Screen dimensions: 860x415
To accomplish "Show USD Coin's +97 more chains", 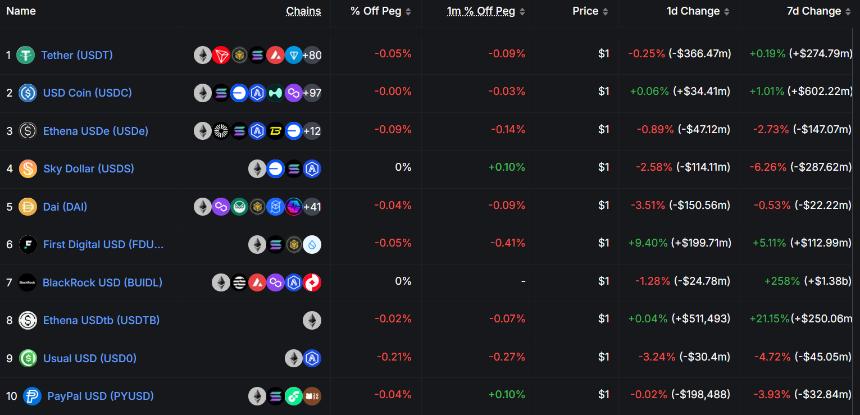I will (x=311, y=93).
